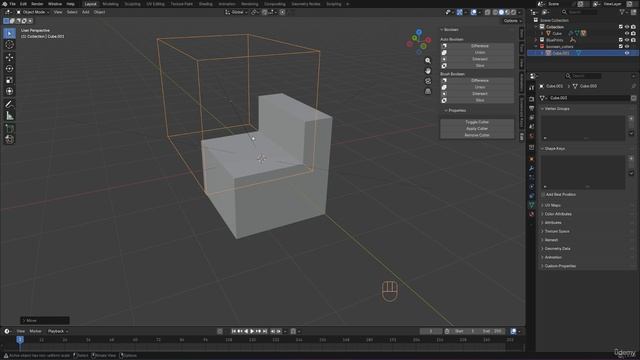Toggle visibility eye for Cube.001 row
Image resolution: width=640 pixels, height=360 pixels.
tap(627, 53)
